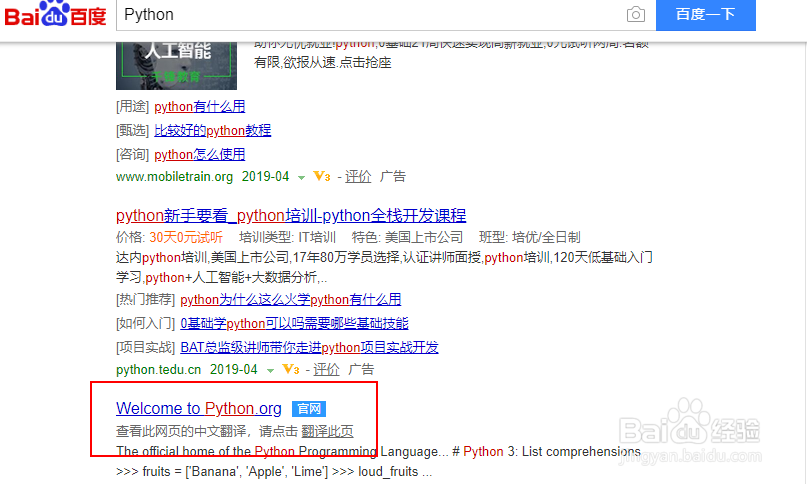
Task: Click the 百度一下 search button
Action: click(x=706, y=14)
